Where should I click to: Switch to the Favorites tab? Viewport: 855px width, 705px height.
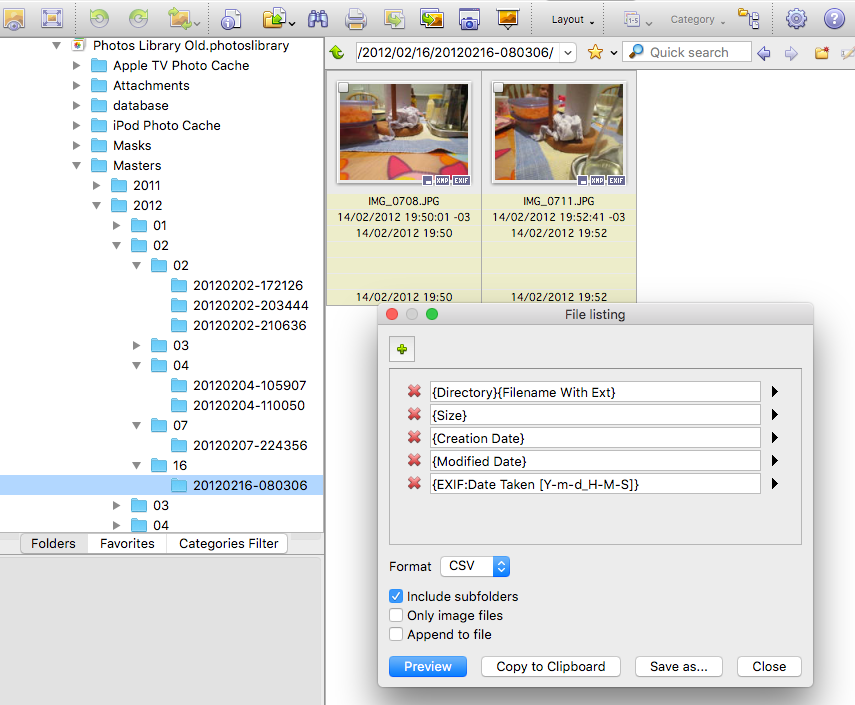tap(127, 544)
